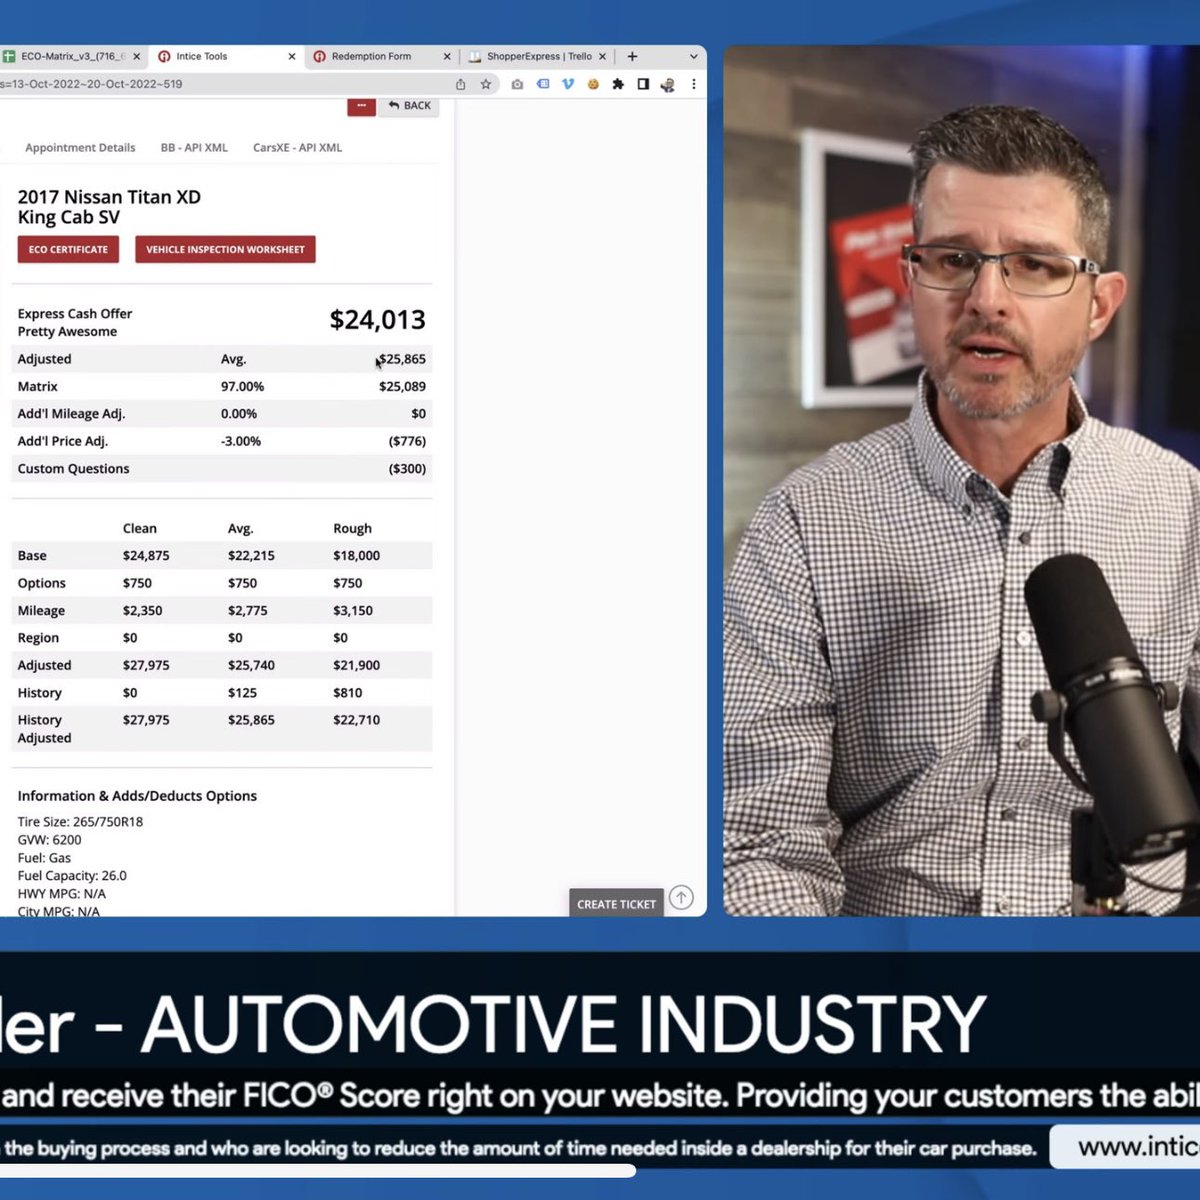Close the Intice Tools tab
The image size is (1200, 1200).
click(292, 57)
